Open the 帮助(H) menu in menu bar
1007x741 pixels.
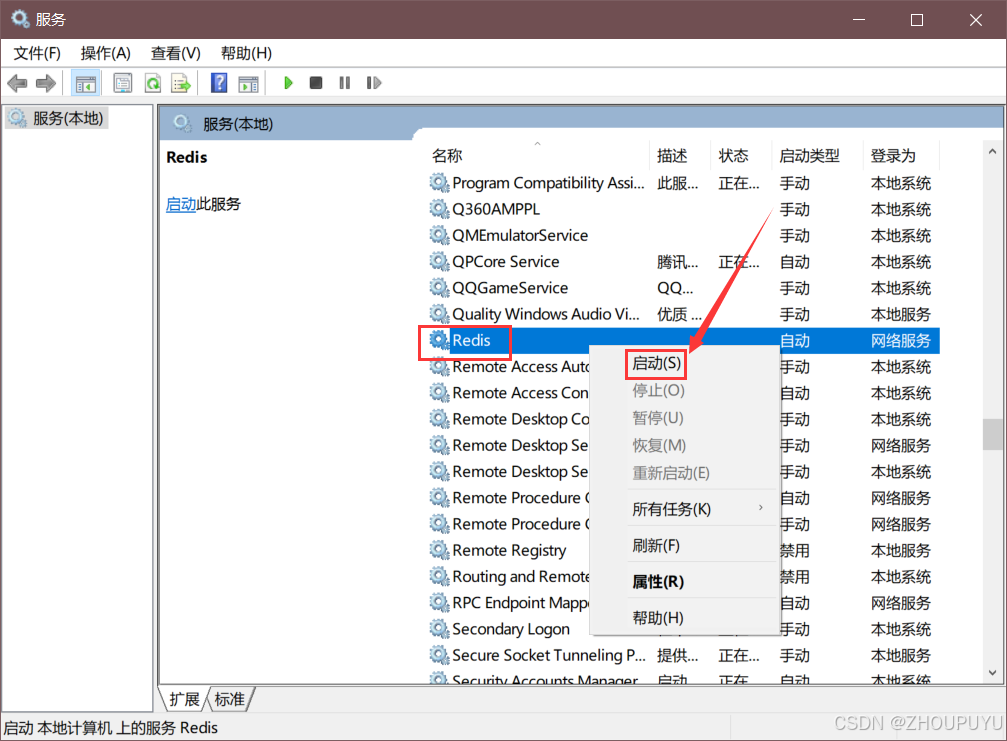tap(246, 53)
